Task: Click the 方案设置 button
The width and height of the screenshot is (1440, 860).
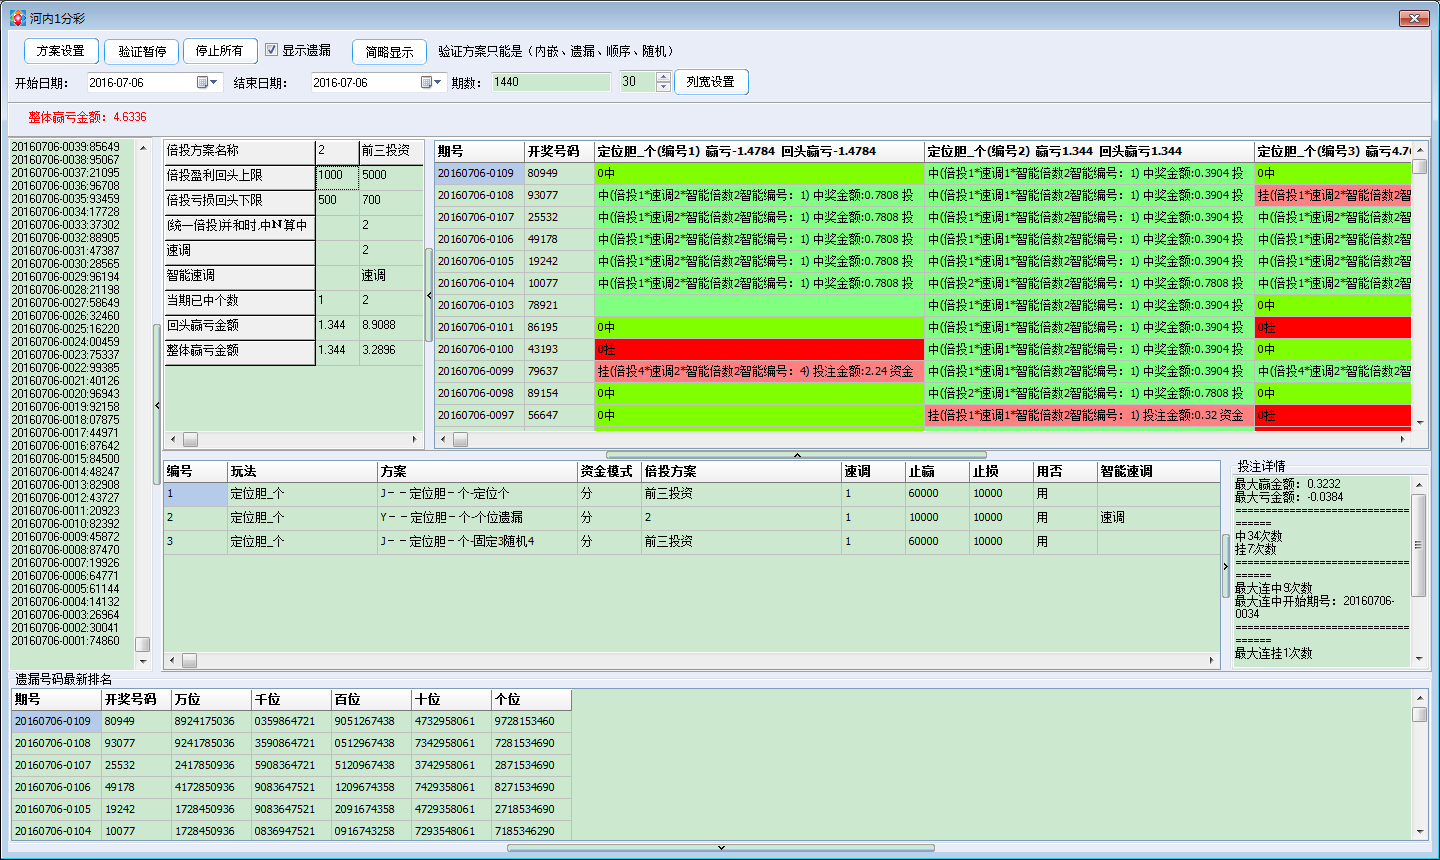Action: [61, 51]
